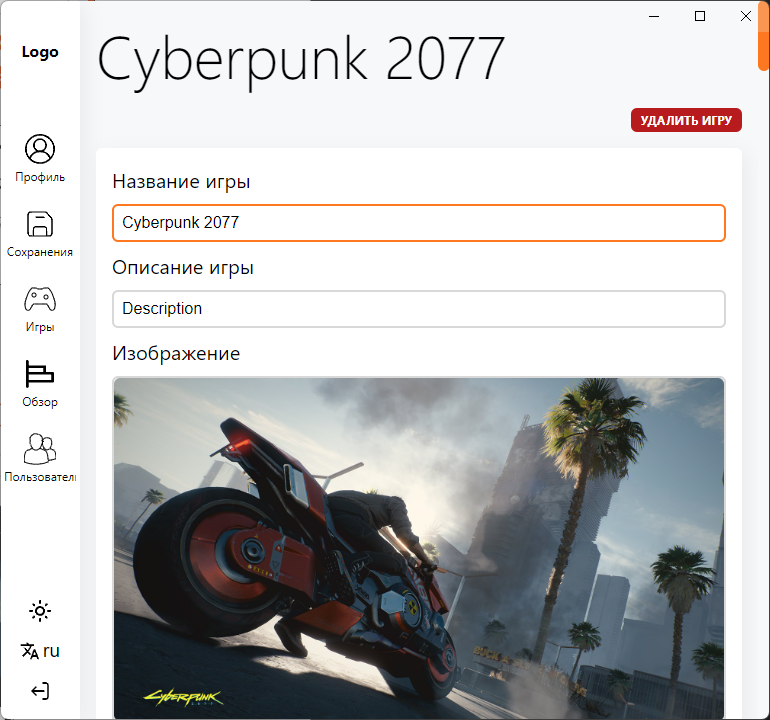Open the Пользователи users icon
Image resolution: width=770 pixels, height=720 pixels.
pos(40,448)
